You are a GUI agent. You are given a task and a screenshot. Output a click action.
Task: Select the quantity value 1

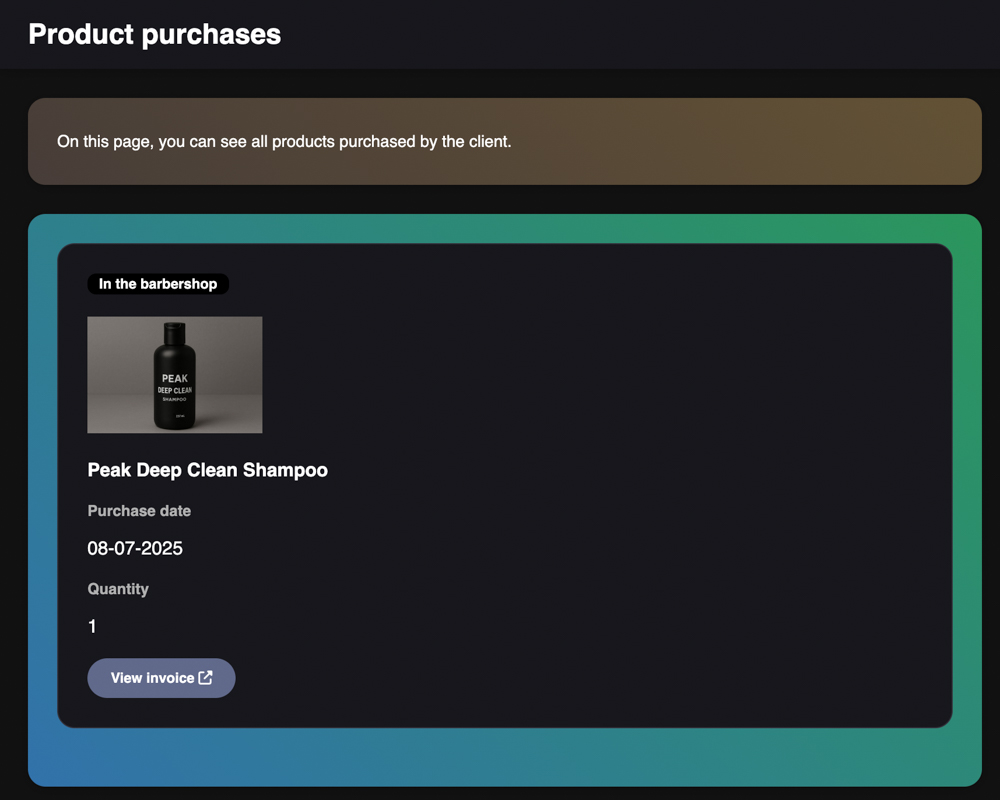[x=92, y=627]
